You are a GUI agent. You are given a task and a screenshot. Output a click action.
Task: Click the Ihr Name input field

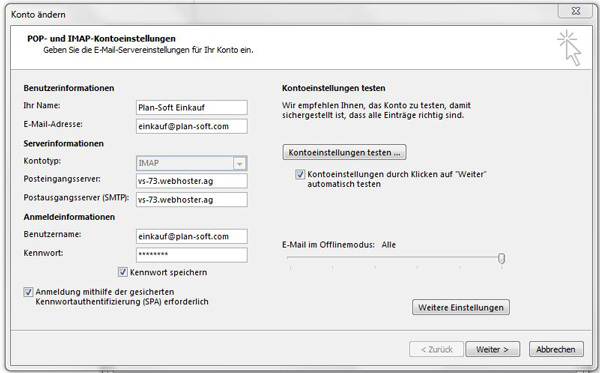[x=192, y=108]
